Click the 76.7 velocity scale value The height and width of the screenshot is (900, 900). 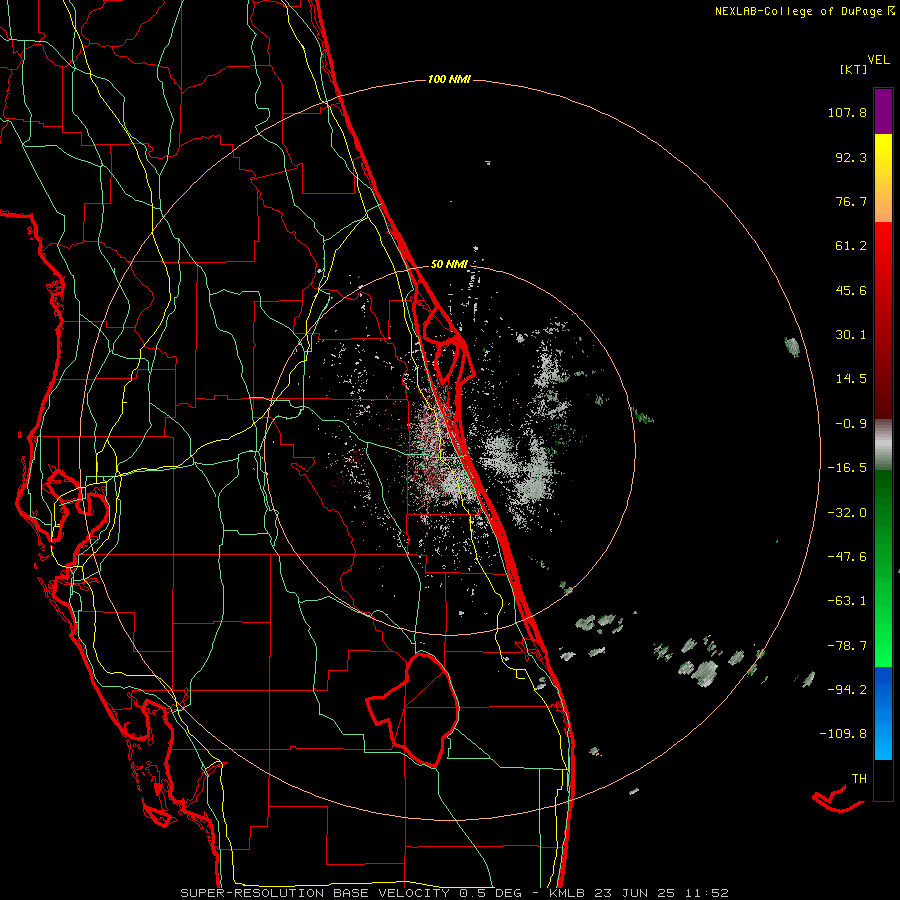click(851, 201)
